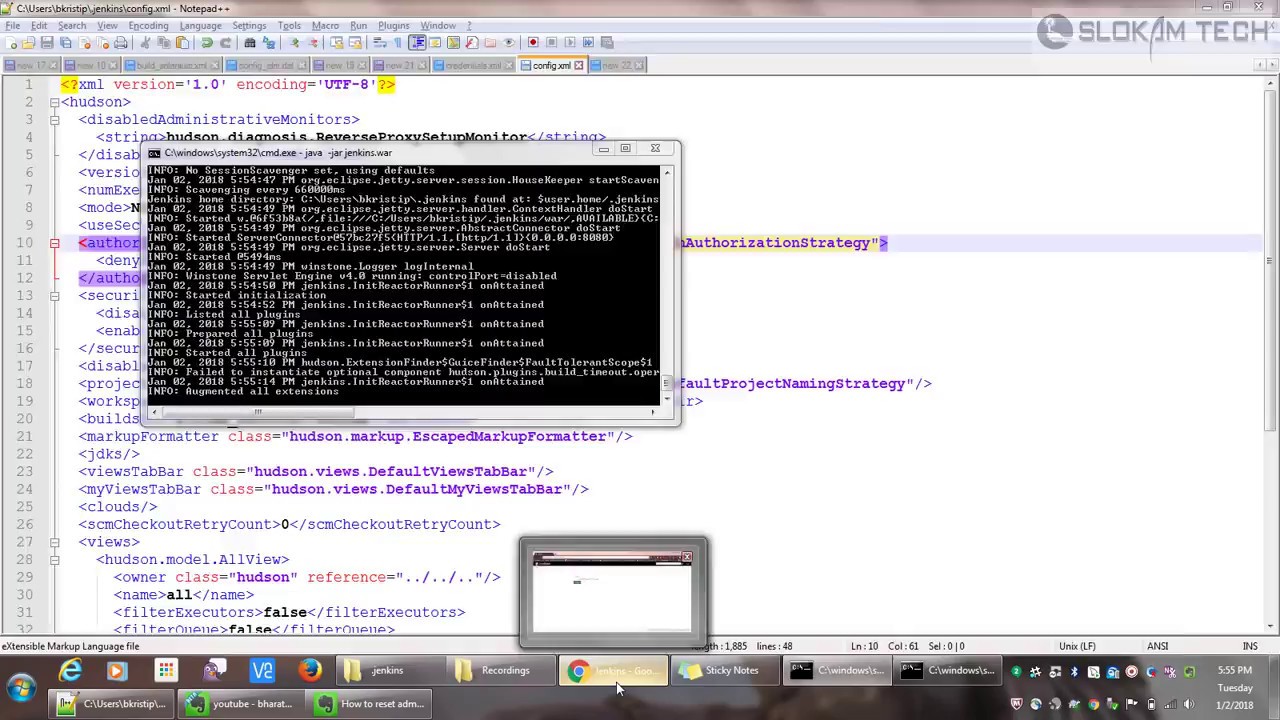Open the Language menu
This screenshot has width=1280, height=720.
[x=200, y=25]
